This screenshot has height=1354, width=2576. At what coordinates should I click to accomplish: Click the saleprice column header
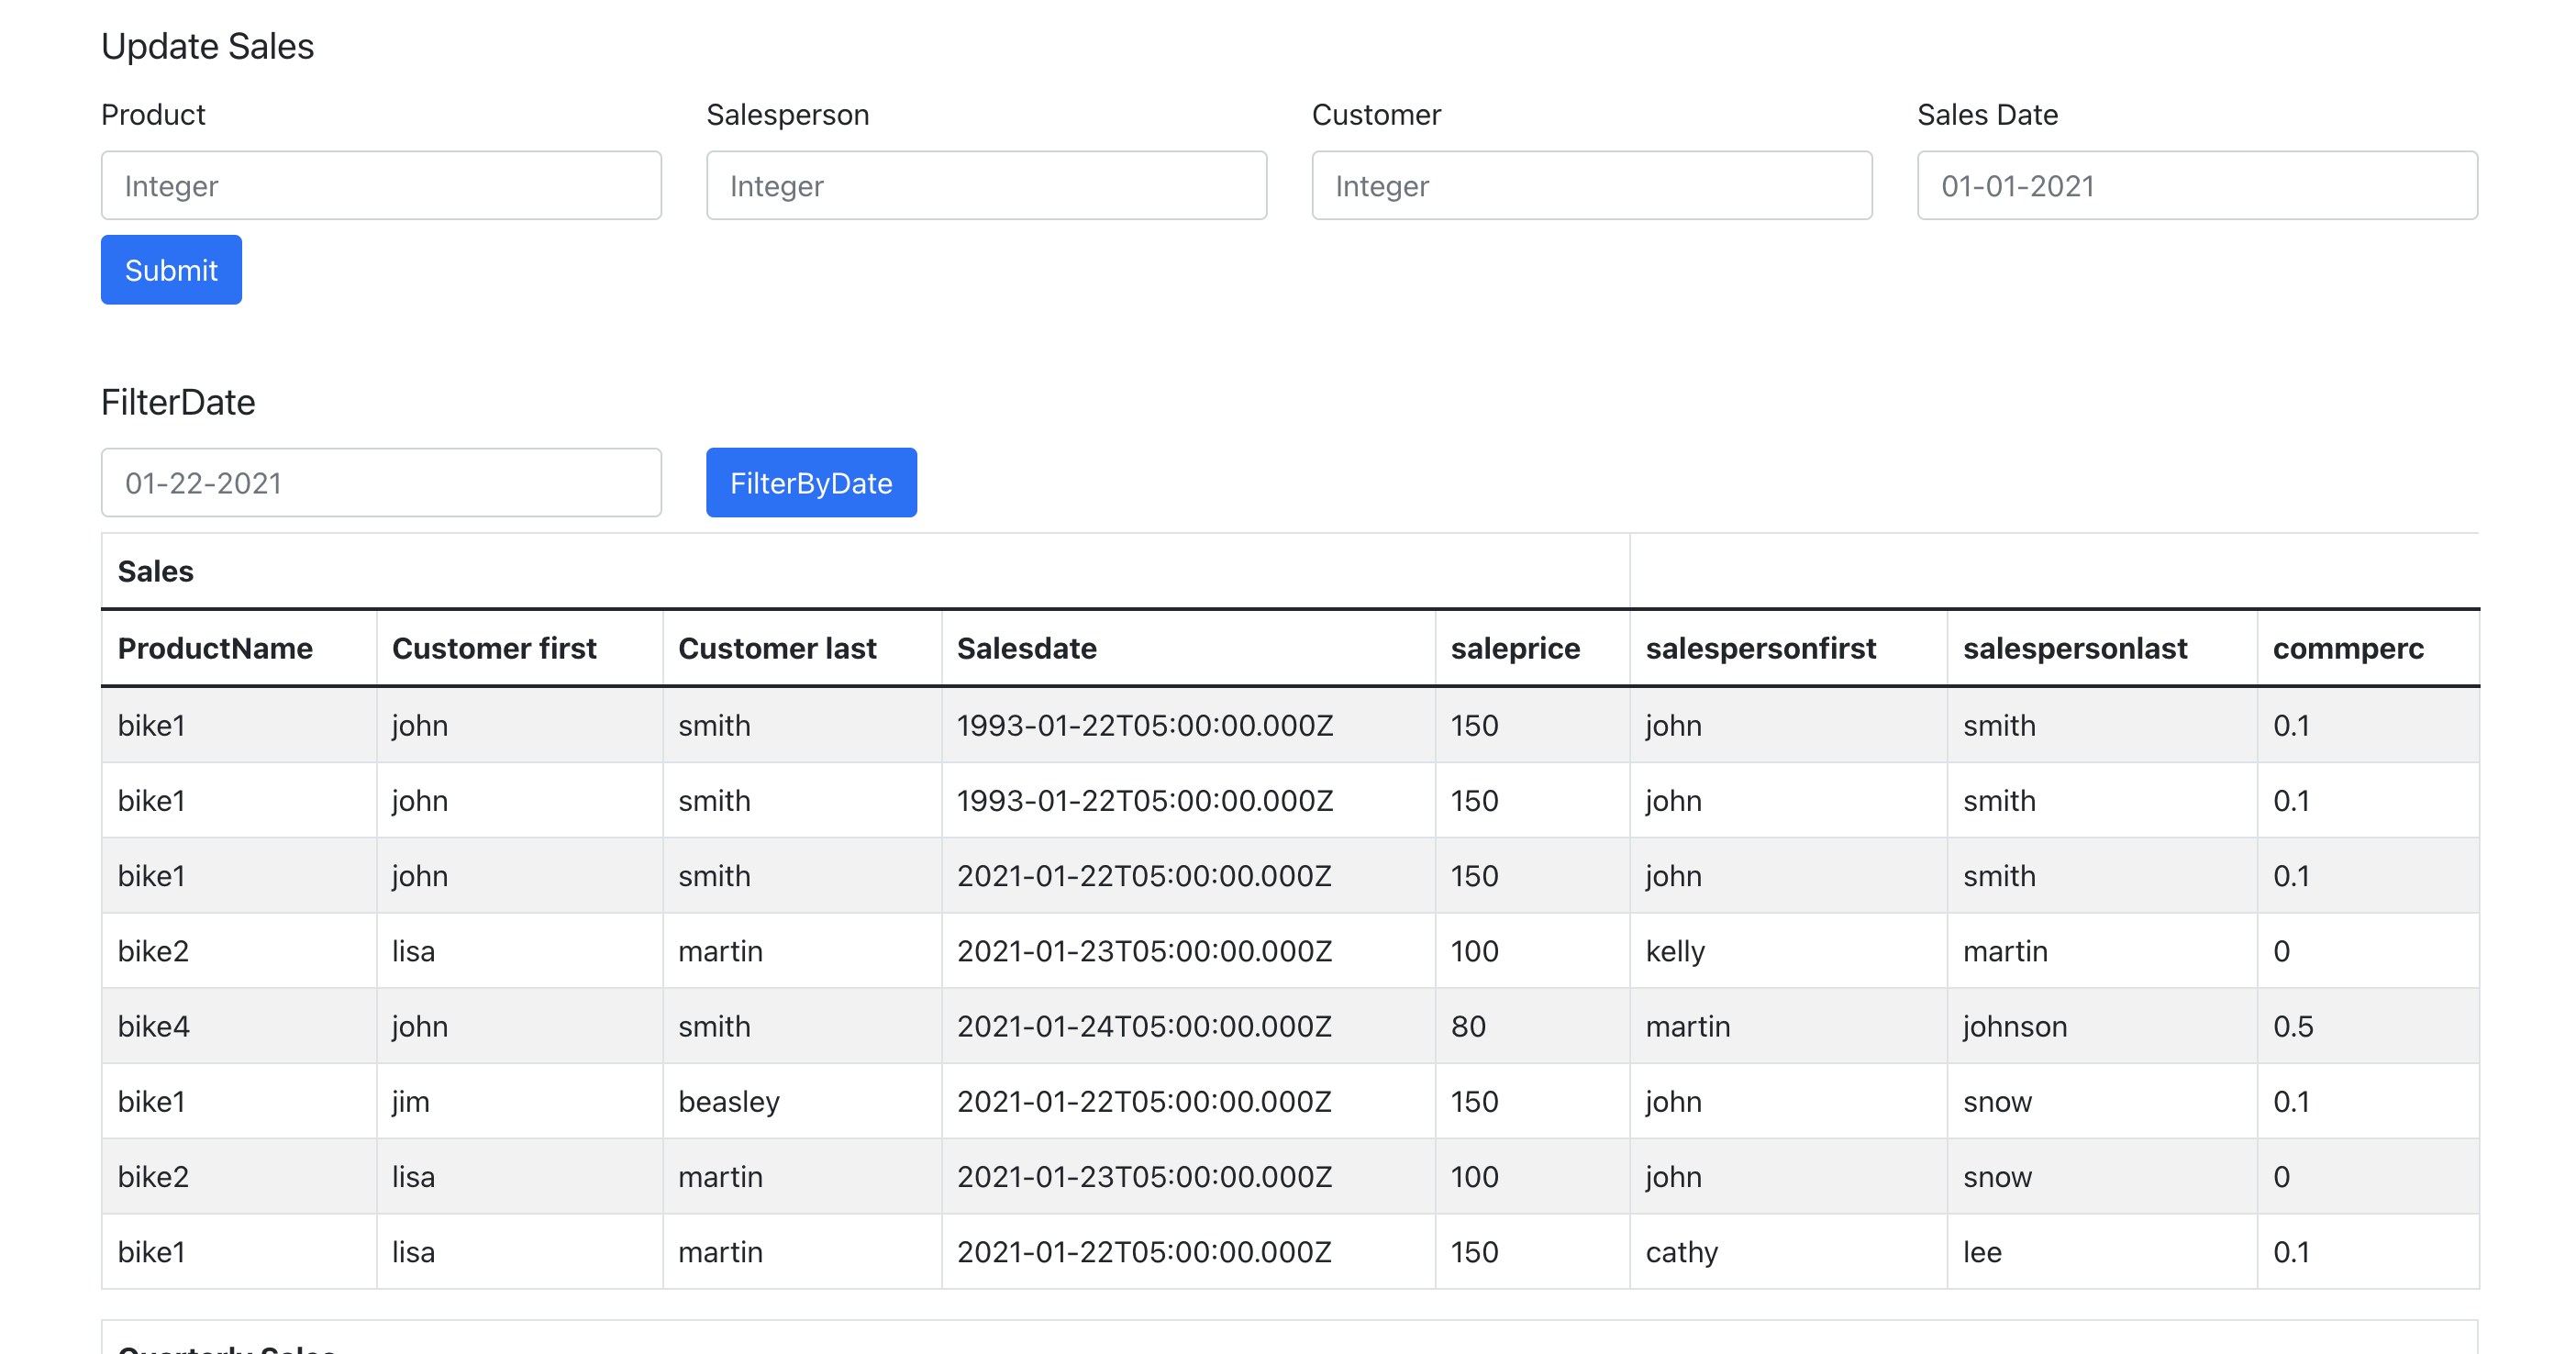1532,648
